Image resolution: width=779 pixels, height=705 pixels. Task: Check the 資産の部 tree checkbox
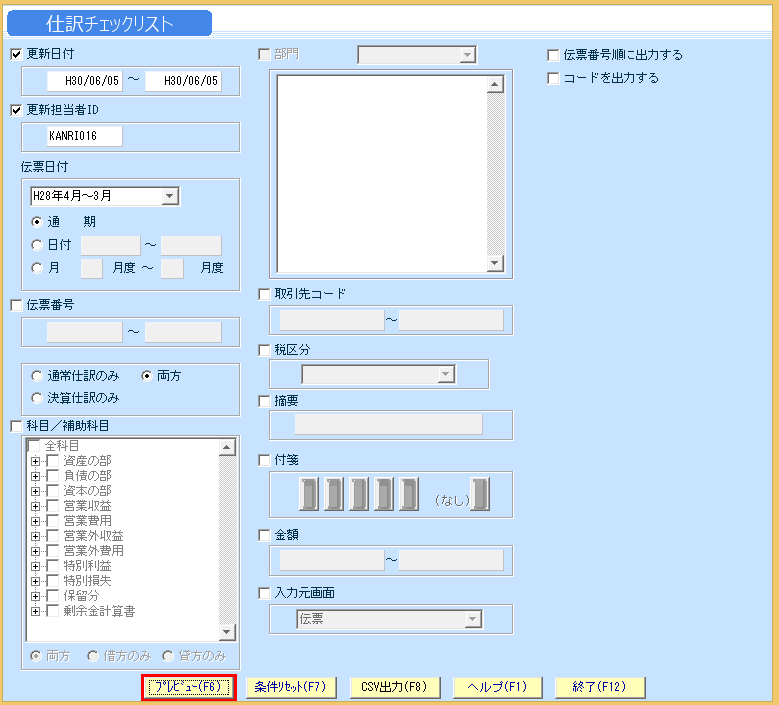(53, 461)
